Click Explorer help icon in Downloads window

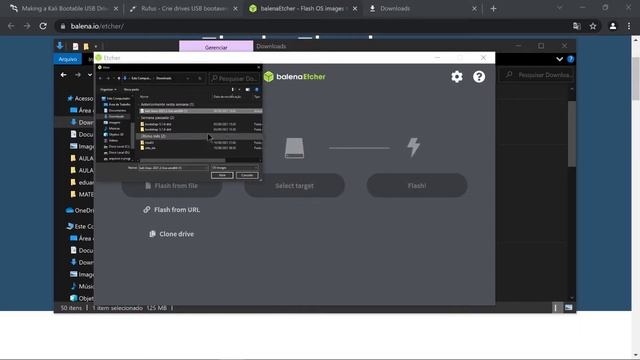571,59
